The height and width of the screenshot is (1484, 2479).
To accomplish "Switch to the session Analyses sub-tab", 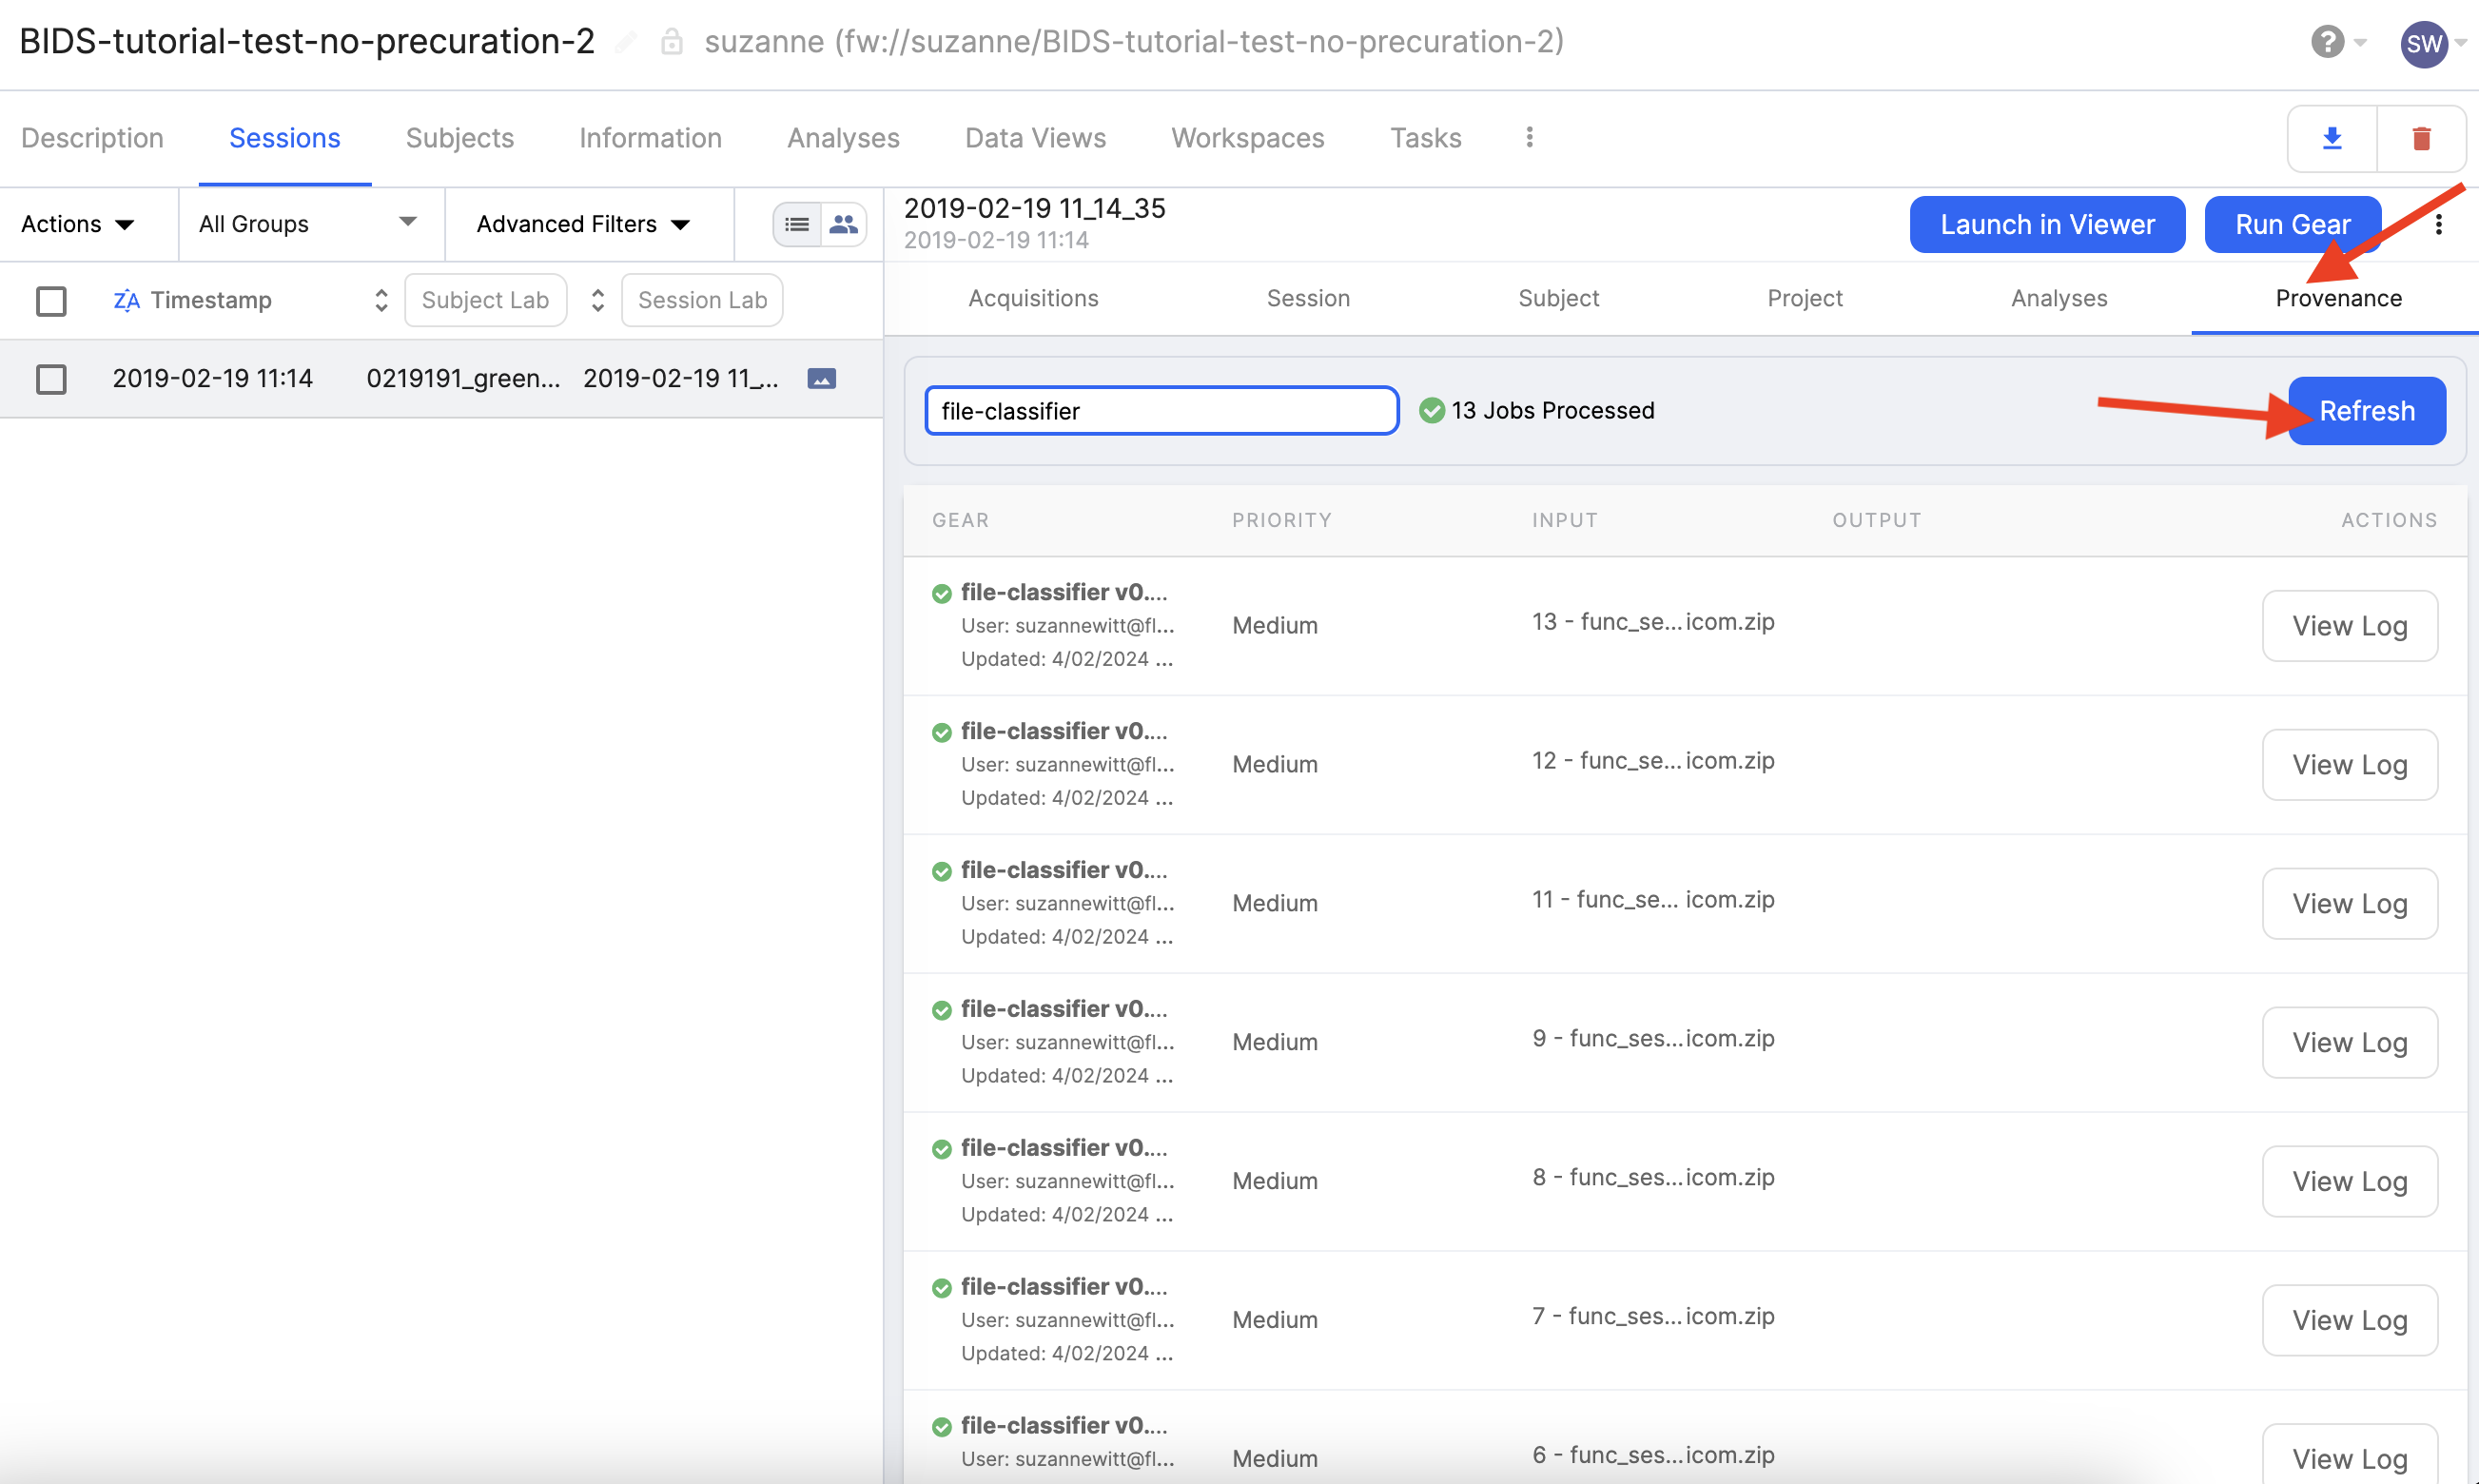I will (x=2059, y=298).
